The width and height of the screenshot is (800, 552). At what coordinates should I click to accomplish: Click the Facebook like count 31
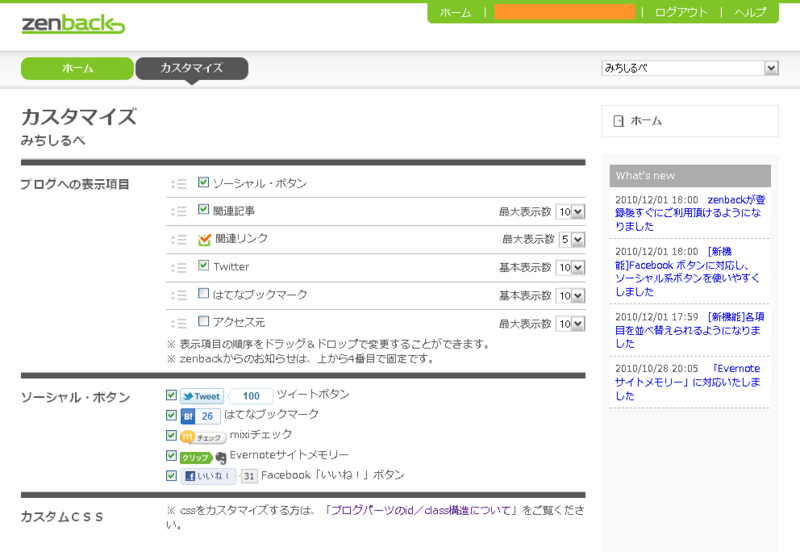248,476
